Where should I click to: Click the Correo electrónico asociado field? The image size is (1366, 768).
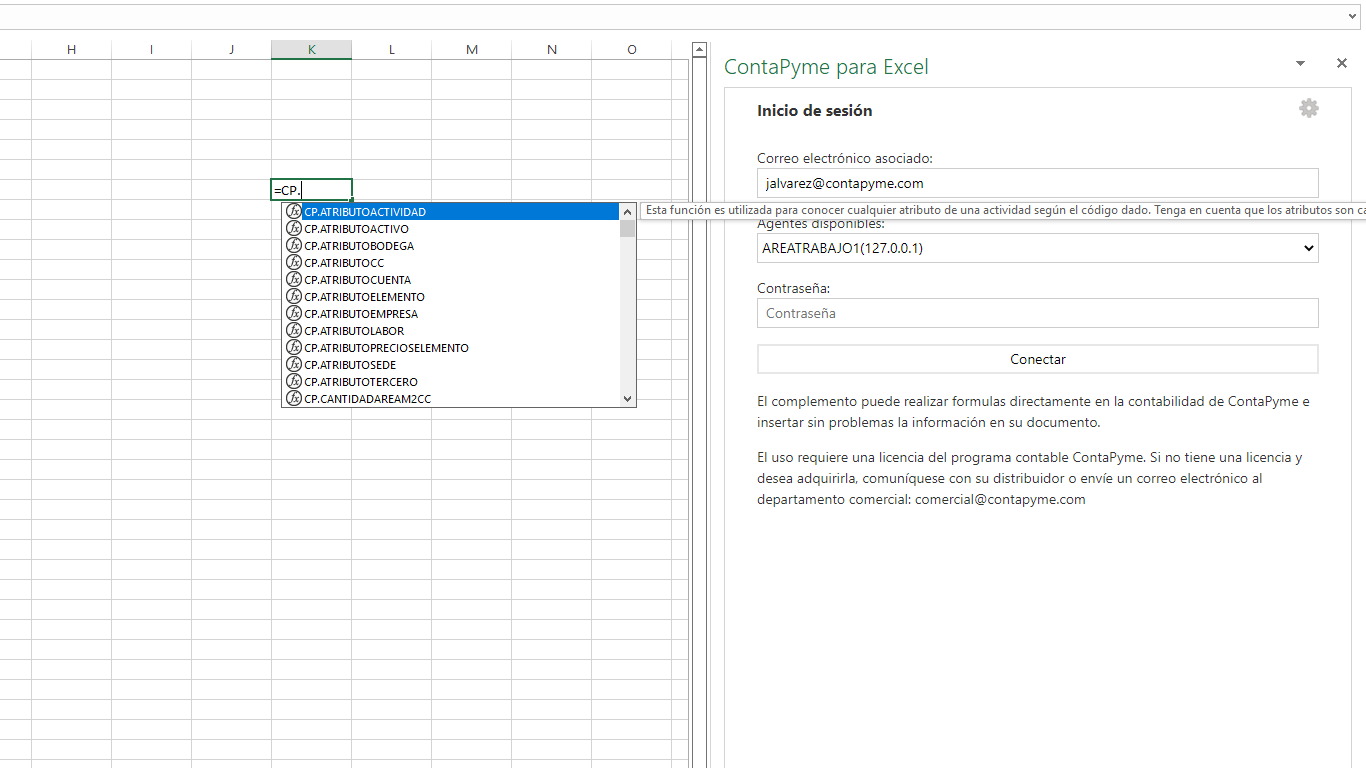click(x=1037, y=183)
